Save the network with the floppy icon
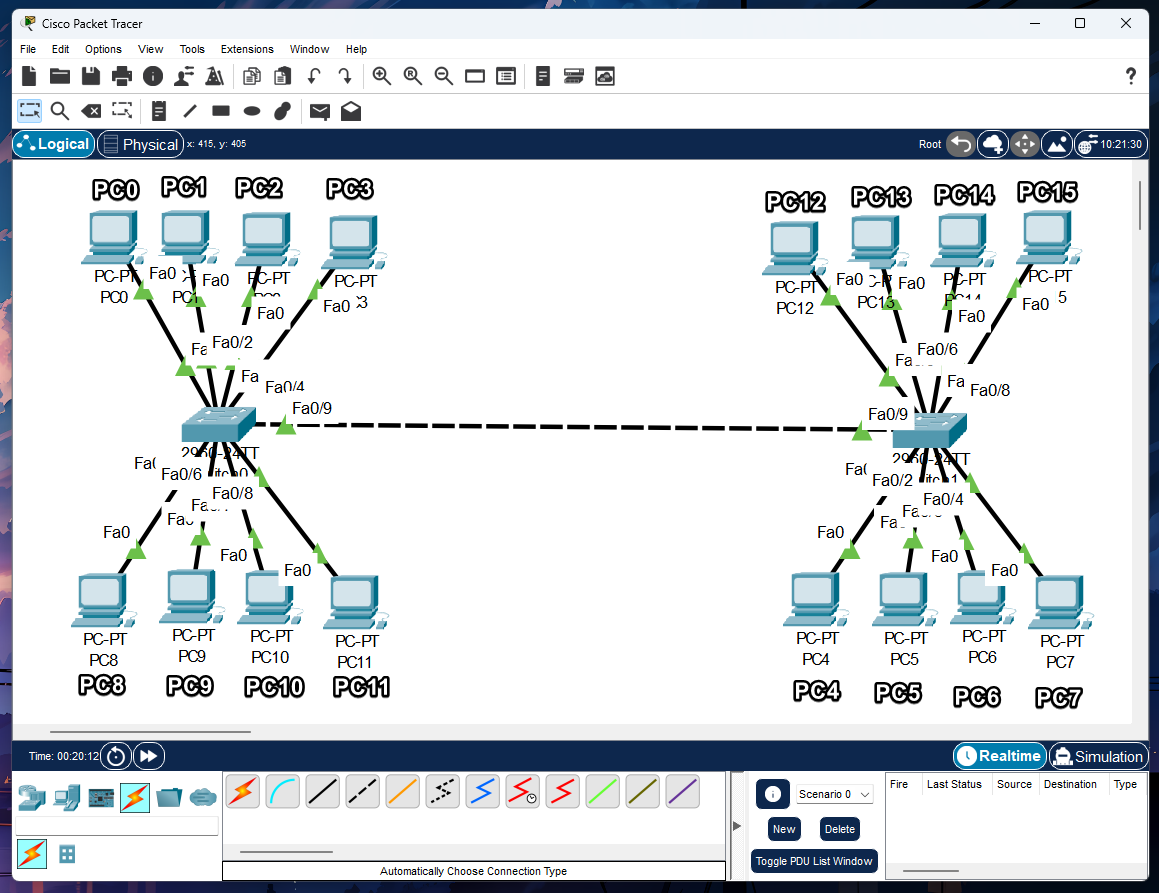Image resolution: width=1159 pixels, height=893 pixels. coord(91,76)
